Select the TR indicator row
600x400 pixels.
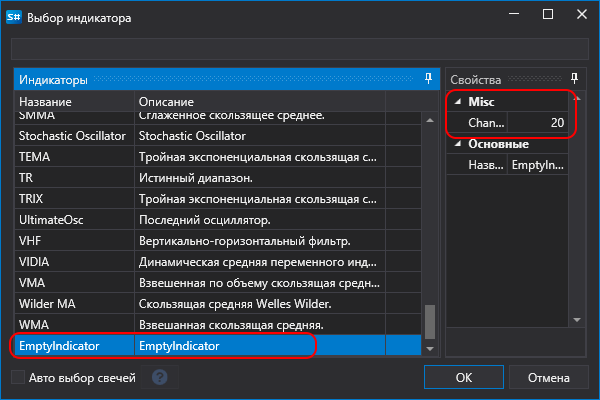[218, 178]
